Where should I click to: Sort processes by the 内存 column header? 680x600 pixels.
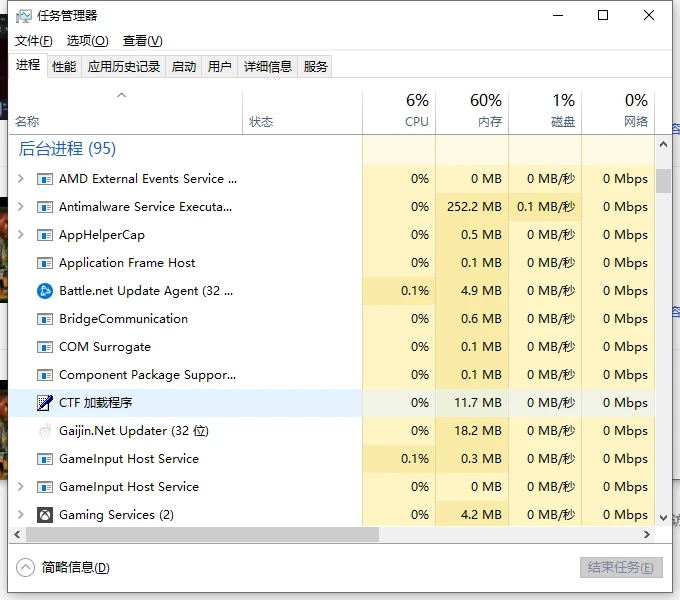click(472, 110)
